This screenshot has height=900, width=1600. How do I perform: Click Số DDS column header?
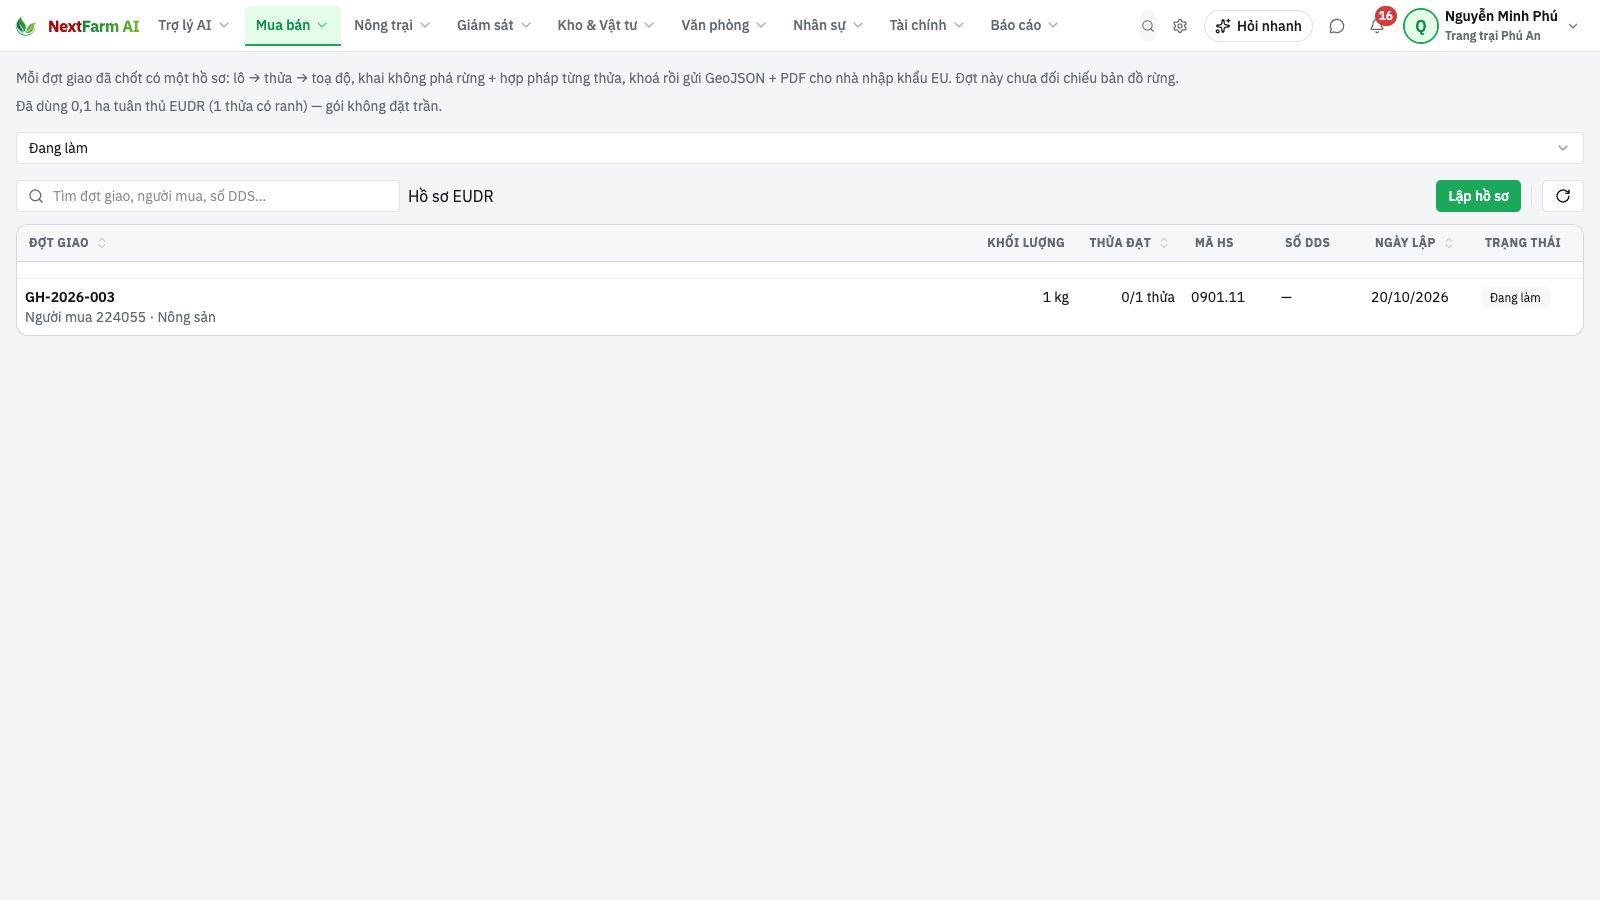coord(1307,243)
